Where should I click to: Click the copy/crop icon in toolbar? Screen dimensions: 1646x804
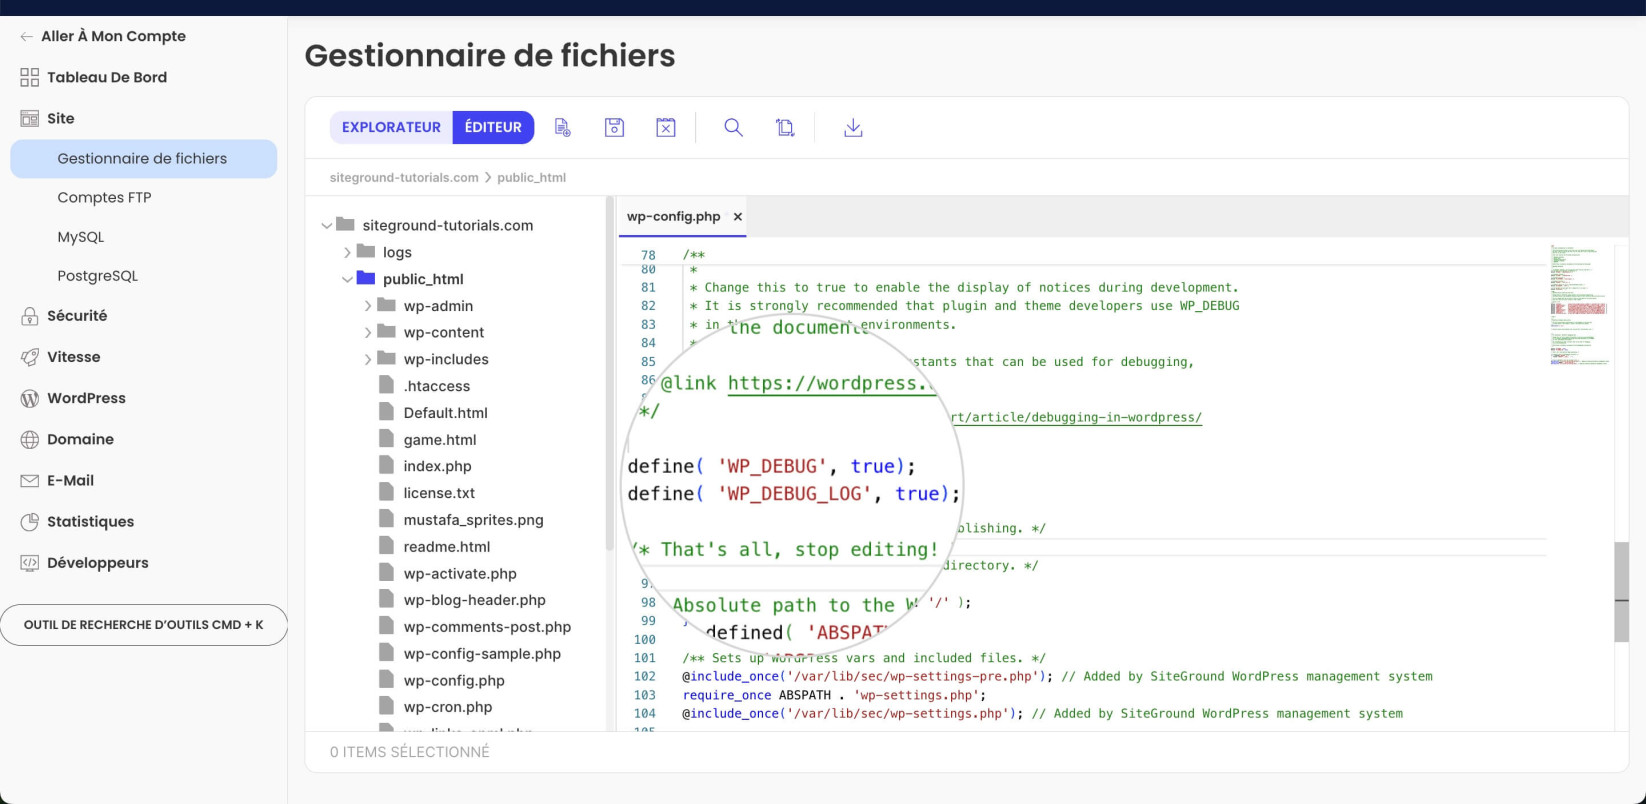(785, 127)
